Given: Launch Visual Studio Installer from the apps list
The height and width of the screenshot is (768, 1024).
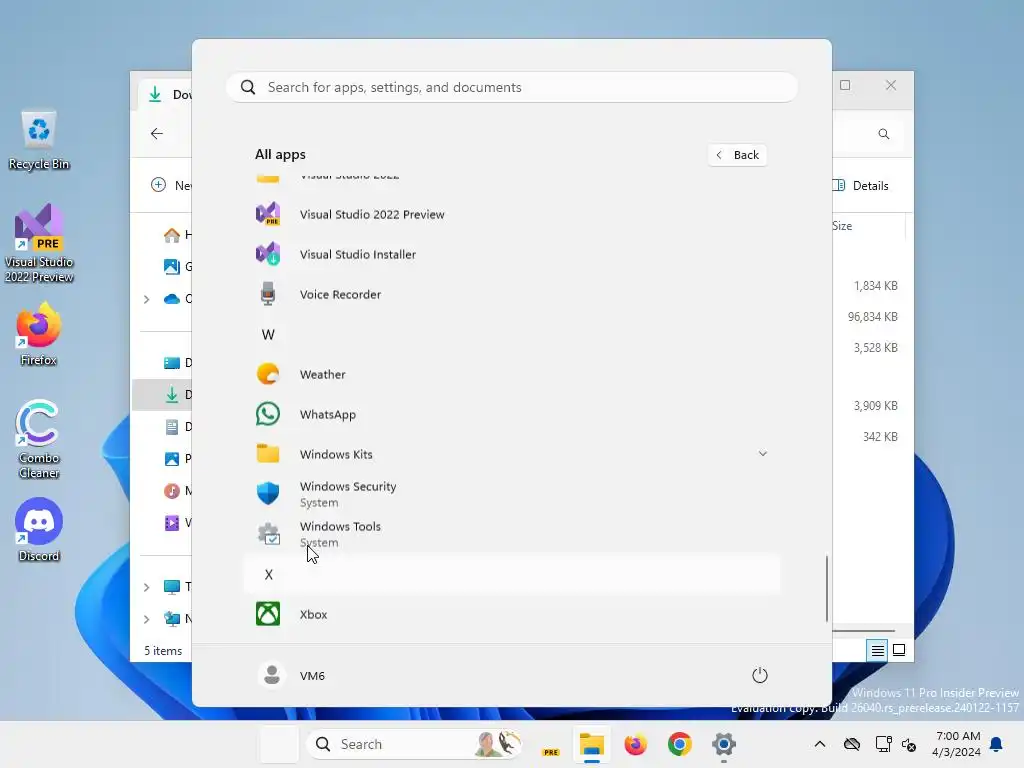Looking at the screenshot, I should click(x=512, y=254).
